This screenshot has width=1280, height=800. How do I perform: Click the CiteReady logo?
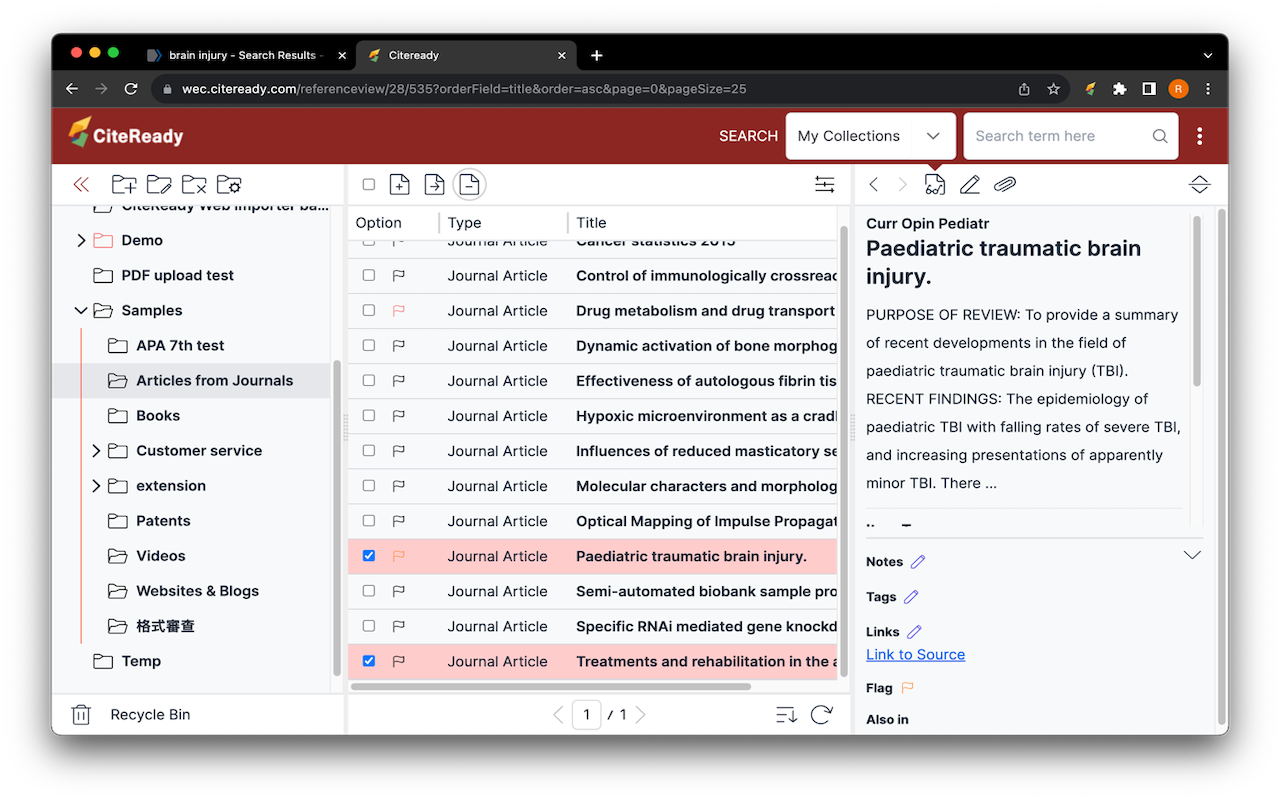pos(126,133)
